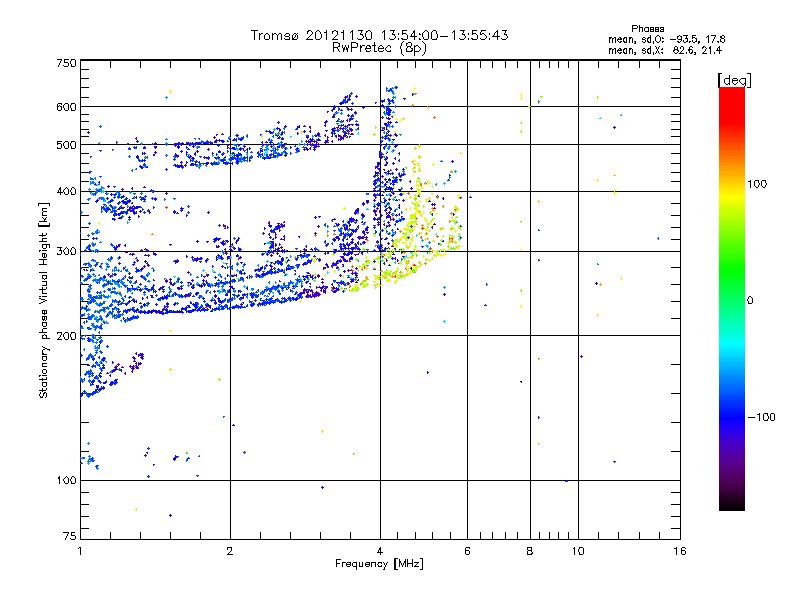Click the x-axis tick label '16'
Screen dimensions: 800x600
point(680,551)
